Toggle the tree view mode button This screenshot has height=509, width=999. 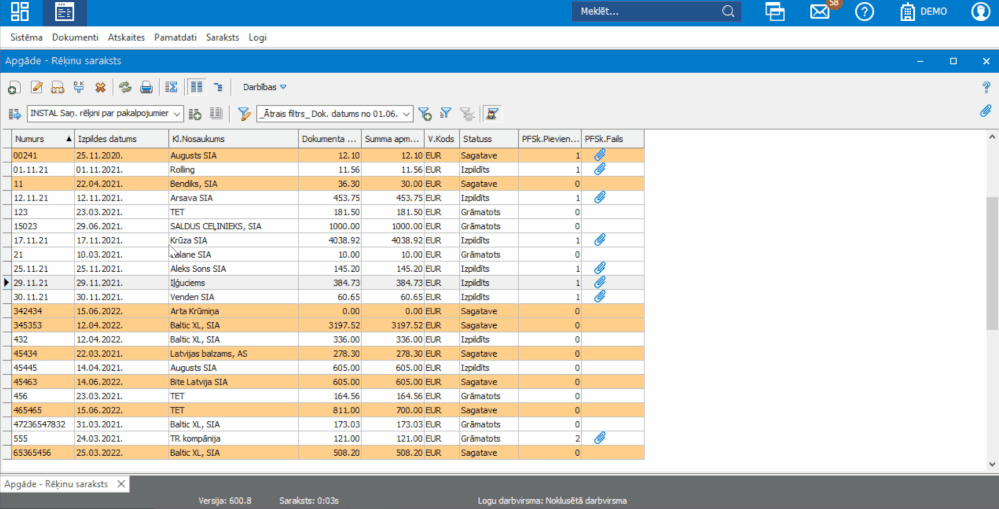click(217, 87)
